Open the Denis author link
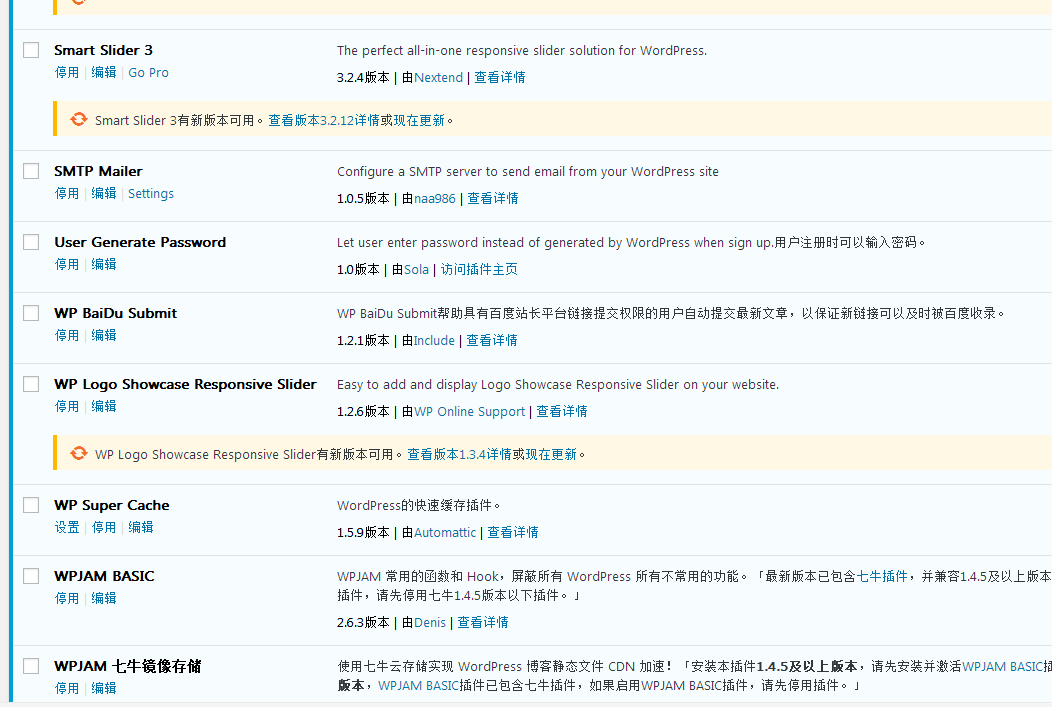Screen dimensions: 1052x707 tap(430, 622)
